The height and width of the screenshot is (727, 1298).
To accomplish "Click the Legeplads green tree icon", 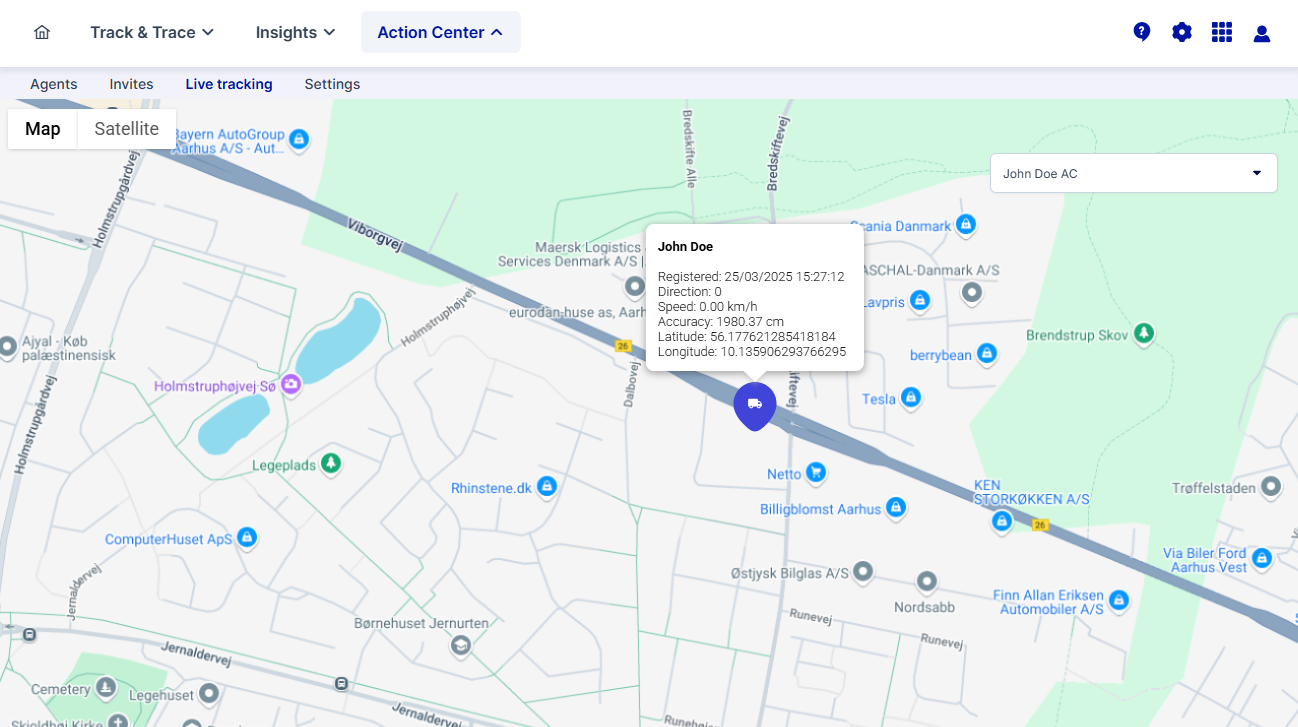I will click(x=331, y=463).
